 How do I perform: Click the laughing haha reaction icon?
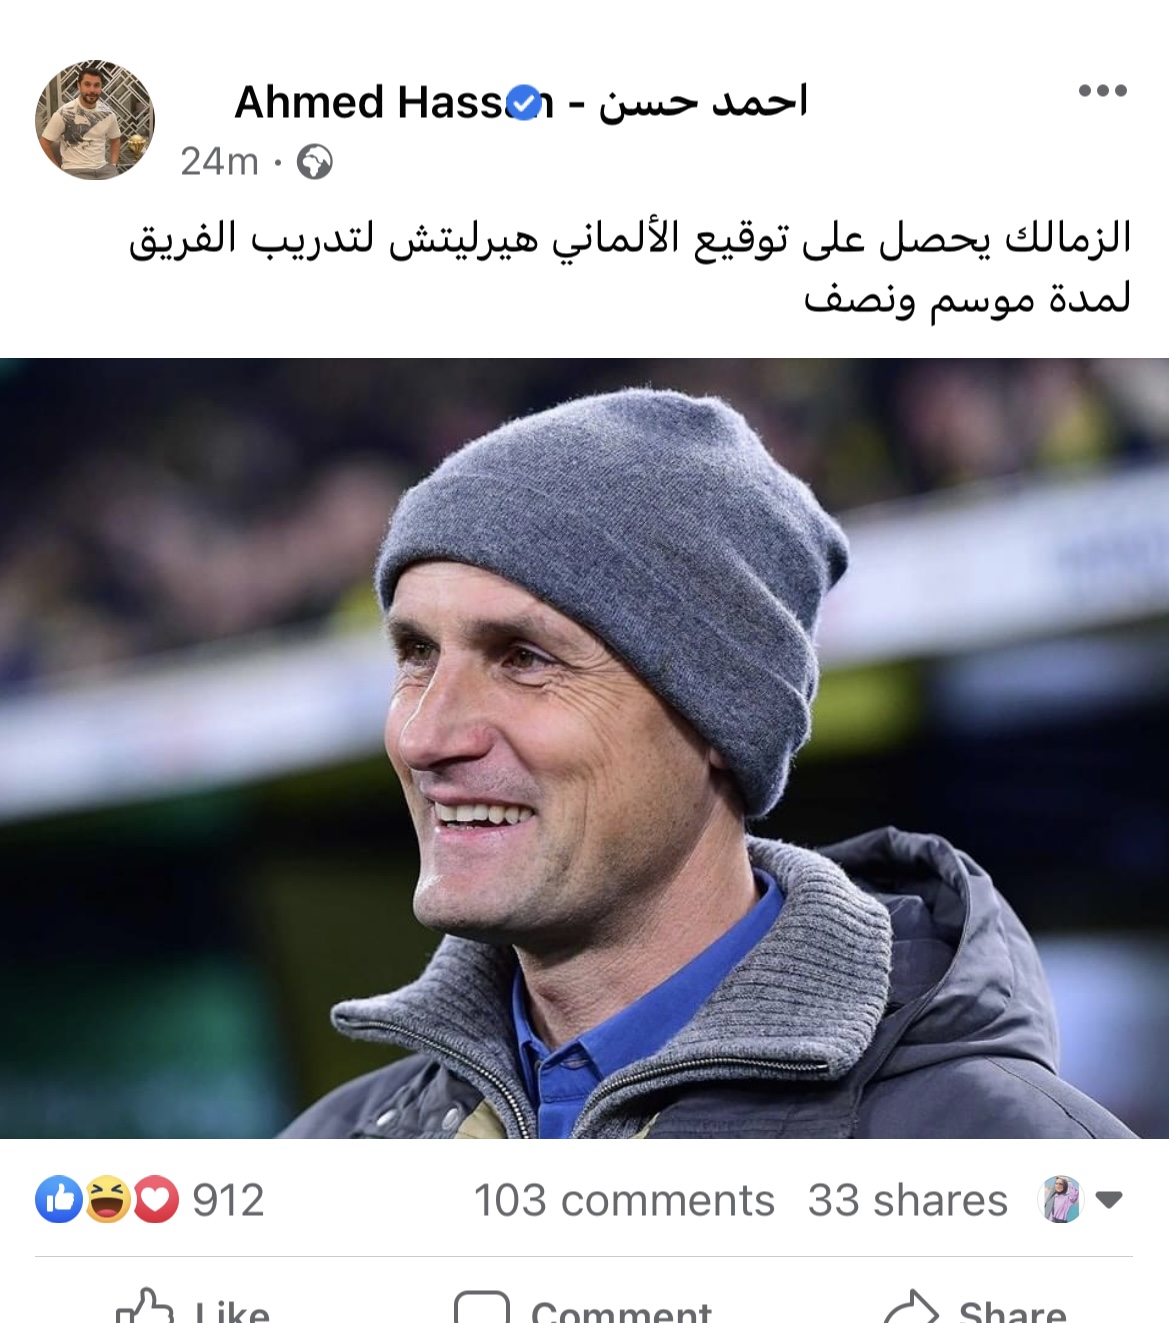pyautogui.click(x=107, y=1199)
